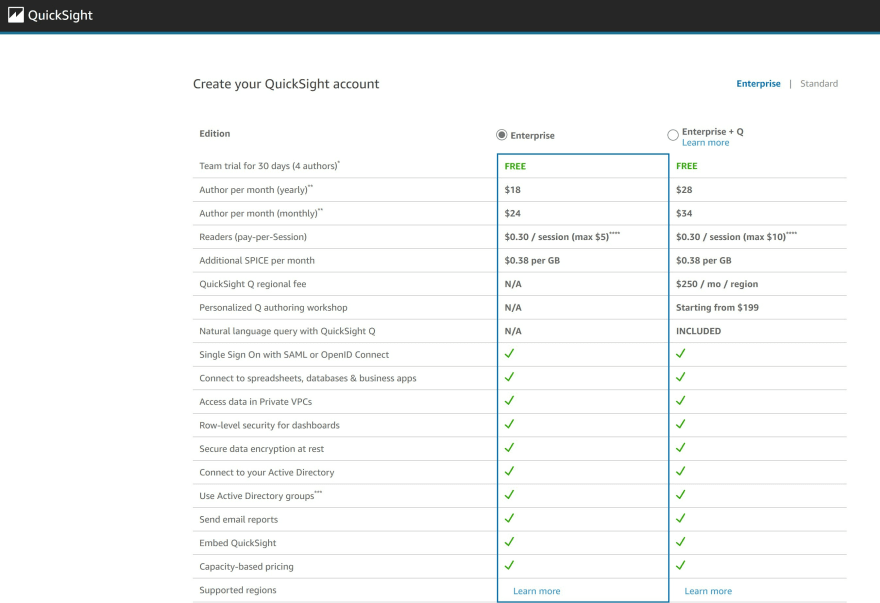
Task: Click Enterprise + Q checkmark for Row-level security
Action: click(x=680, y=424)
